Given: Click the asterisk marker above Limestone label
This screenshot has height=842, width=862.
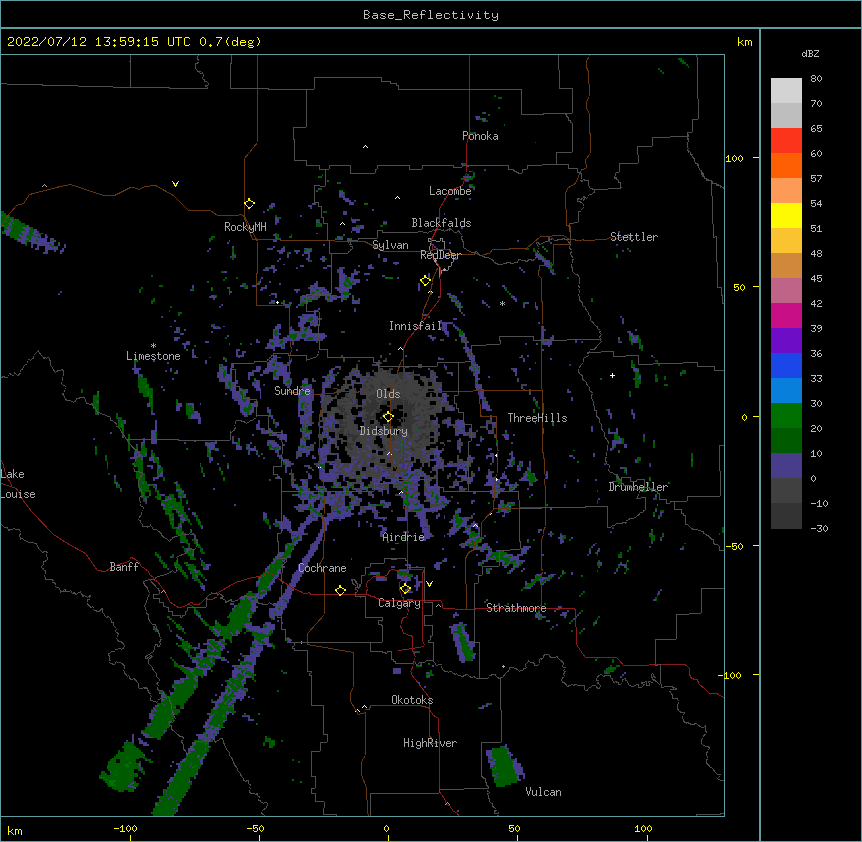Looking at the screenshot, I should [153, 346].
